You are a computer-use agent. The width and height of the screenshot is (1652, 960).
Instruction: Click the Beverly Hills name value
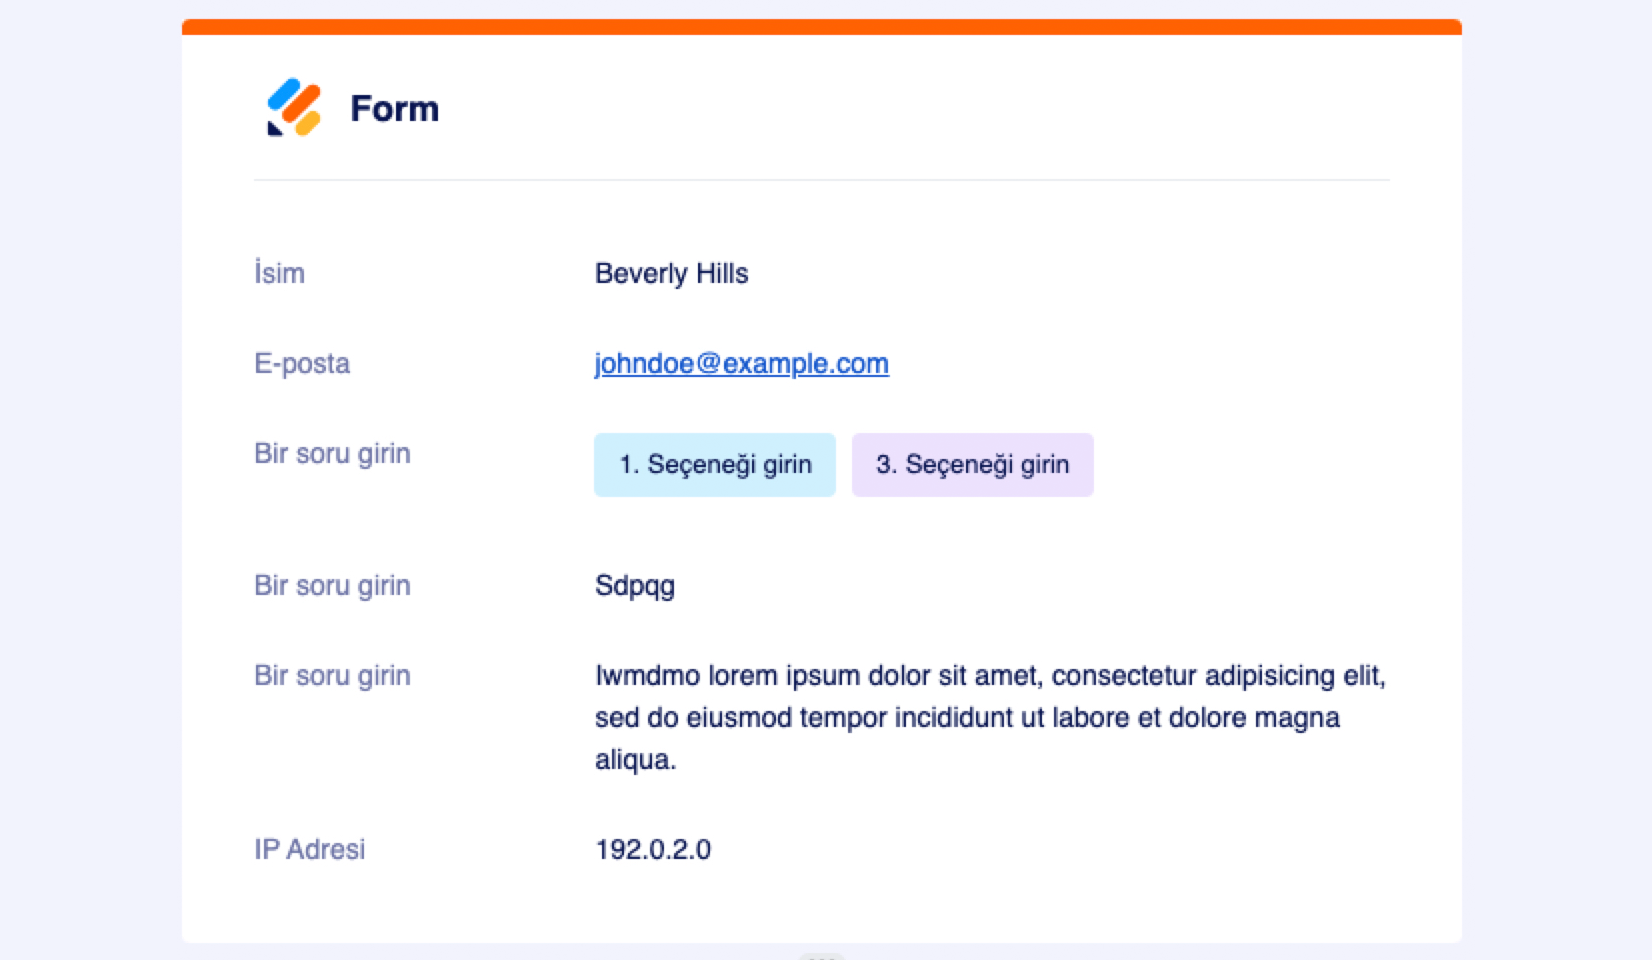pyautogui.click(x=671, y=274)
